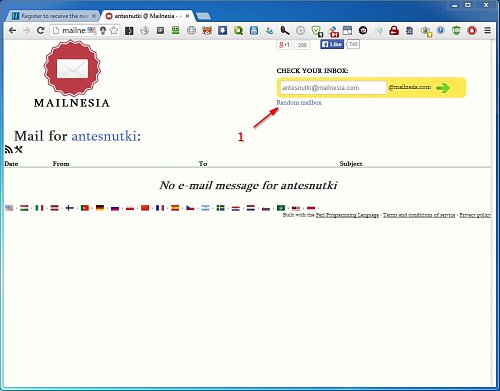
Task: Switch language via the Finnish flag
Action: tap(69, 208)
